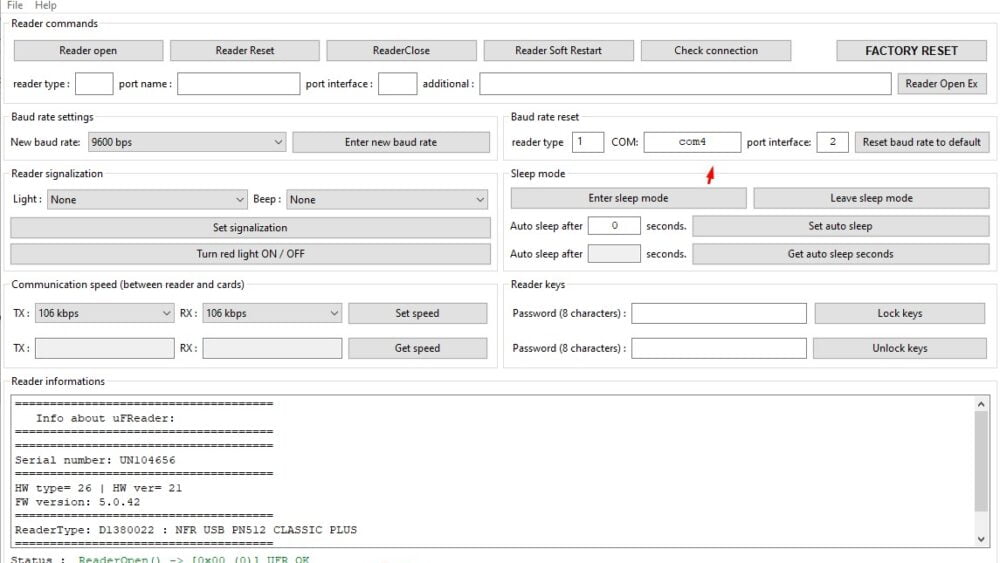Click the Reader open button
Viewport: 1000px width, 563px height.
click(x=88, y=50)
